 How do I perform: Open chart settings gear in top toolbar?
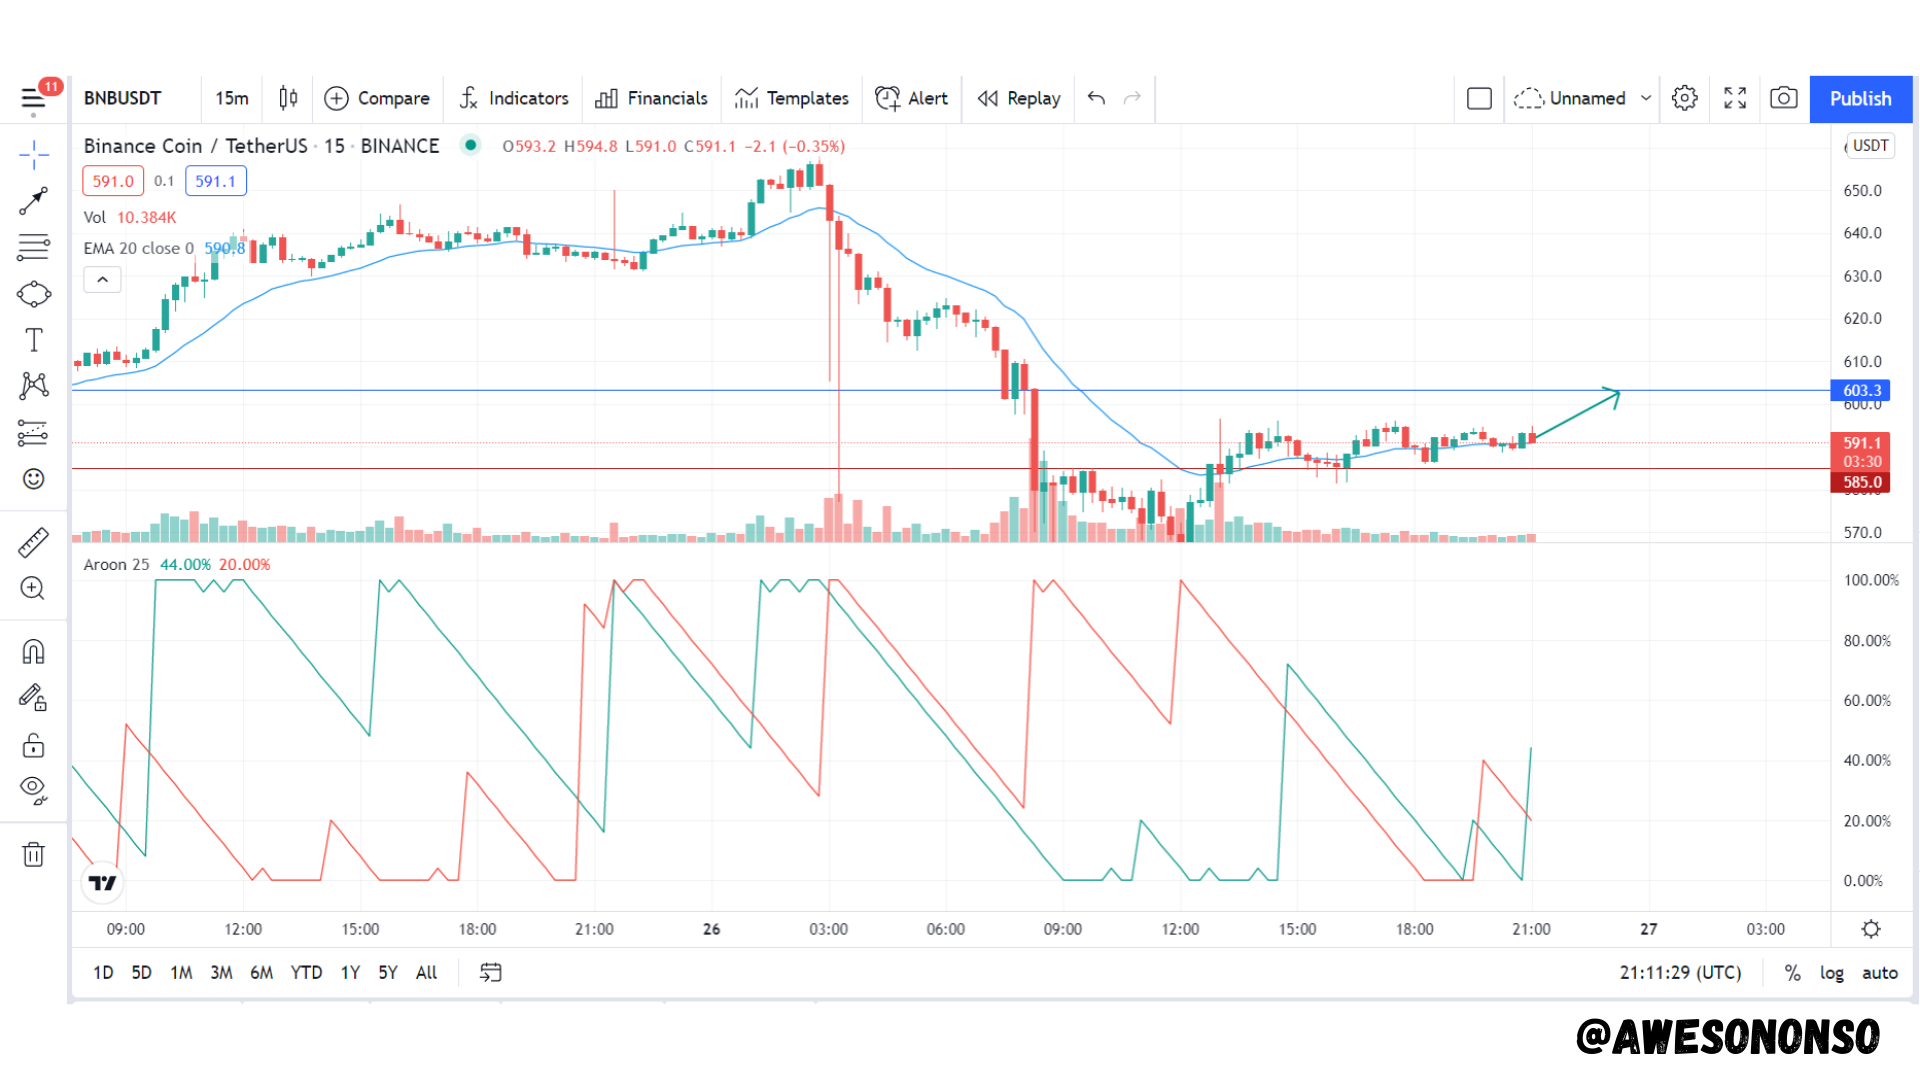point(1685,98)
